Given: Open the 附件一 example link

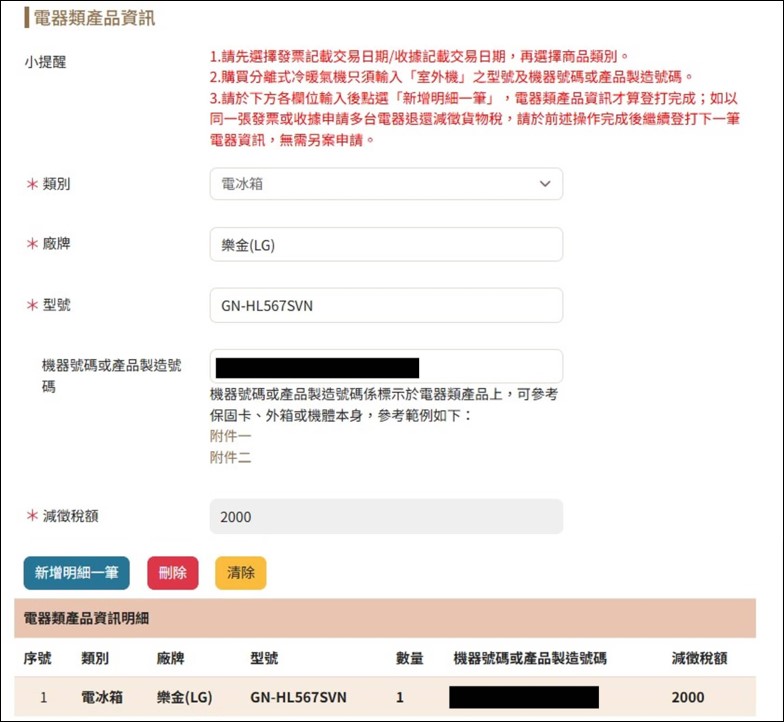Looking at the screenshot, I should pos(230,436).
